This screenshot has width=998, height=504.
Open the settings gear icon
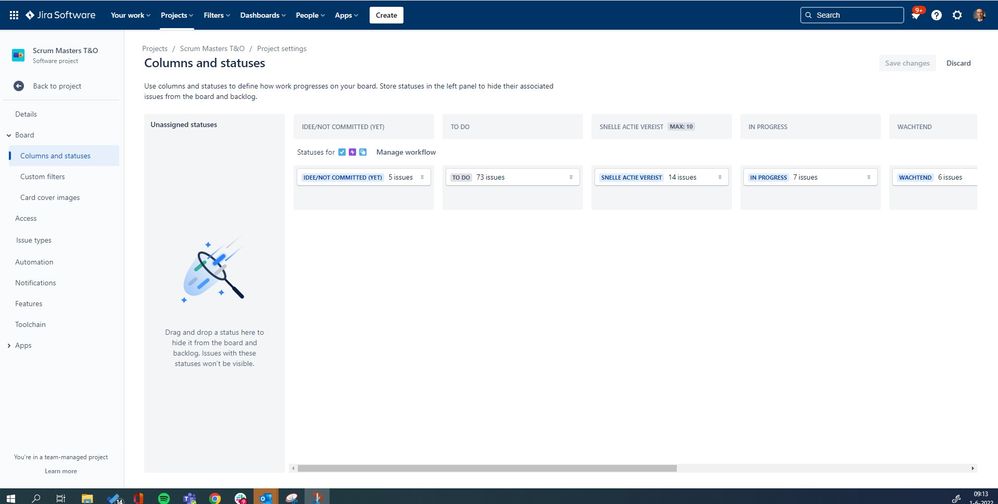957,15
